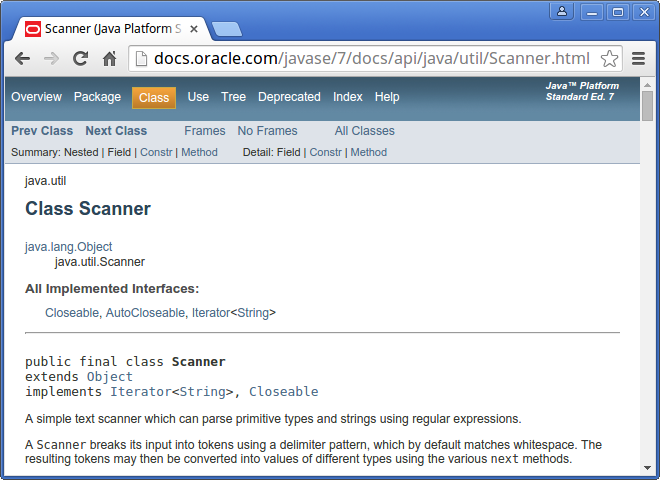Open the Help navigation item
The width and height of the screenshot is (660, 480).
pyautogui.click(x=387, y=97)
